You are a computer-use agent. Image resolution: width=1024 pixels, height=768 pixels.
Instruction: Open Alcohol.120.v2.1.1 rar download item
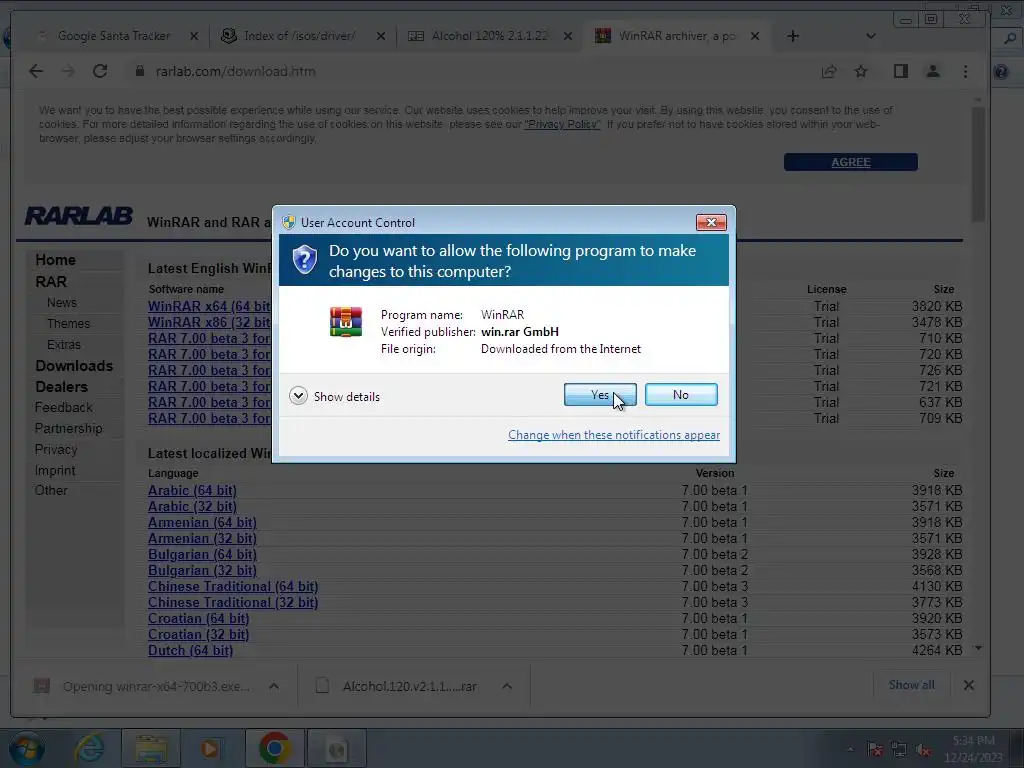(x=409, y=686)
